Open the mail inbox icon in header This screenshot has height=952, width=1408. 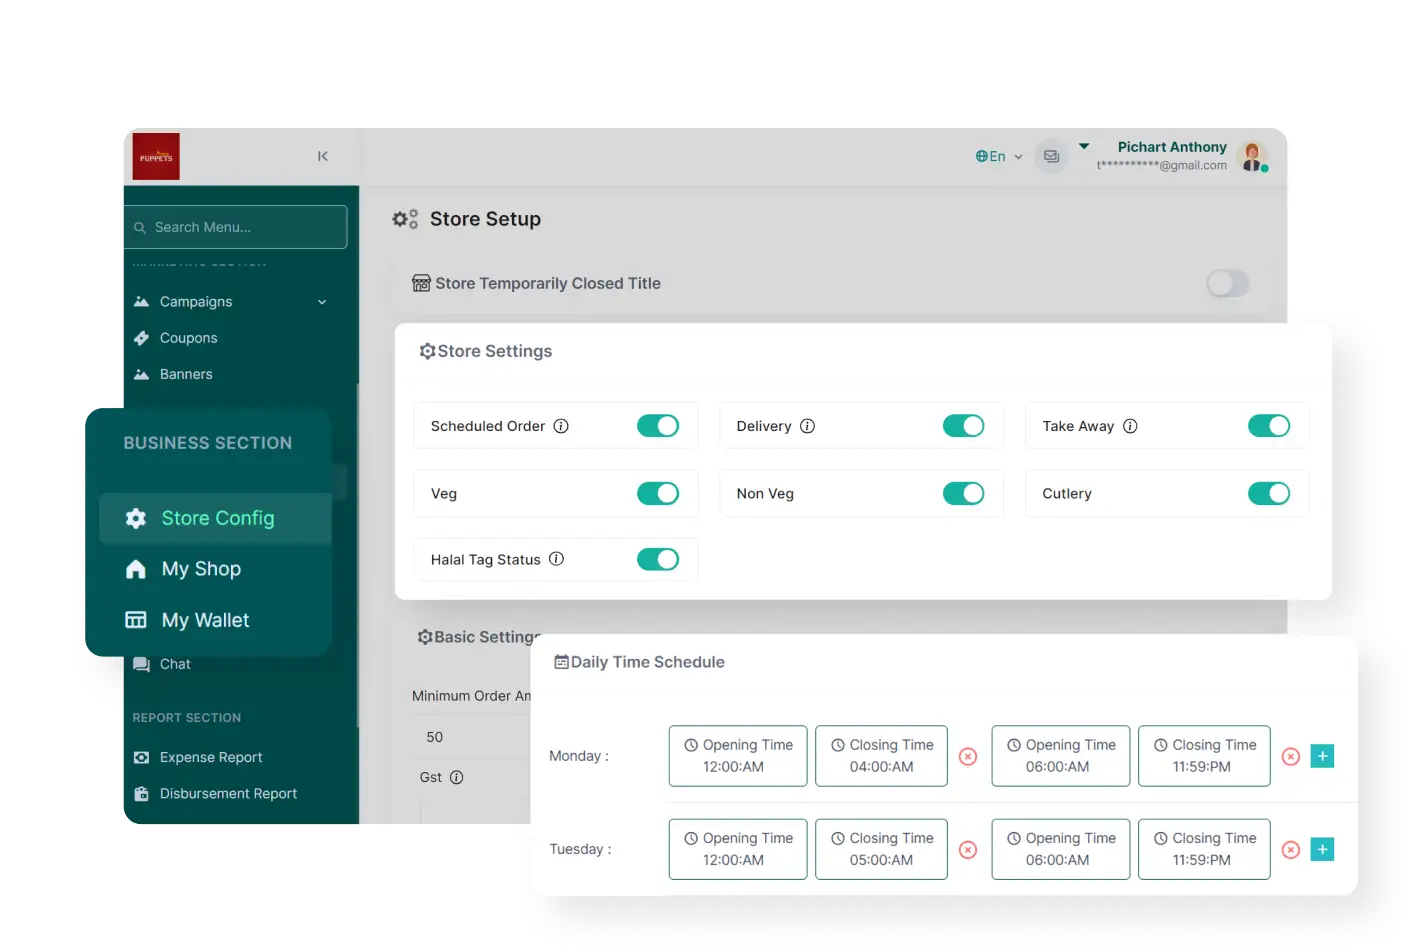1051,156
